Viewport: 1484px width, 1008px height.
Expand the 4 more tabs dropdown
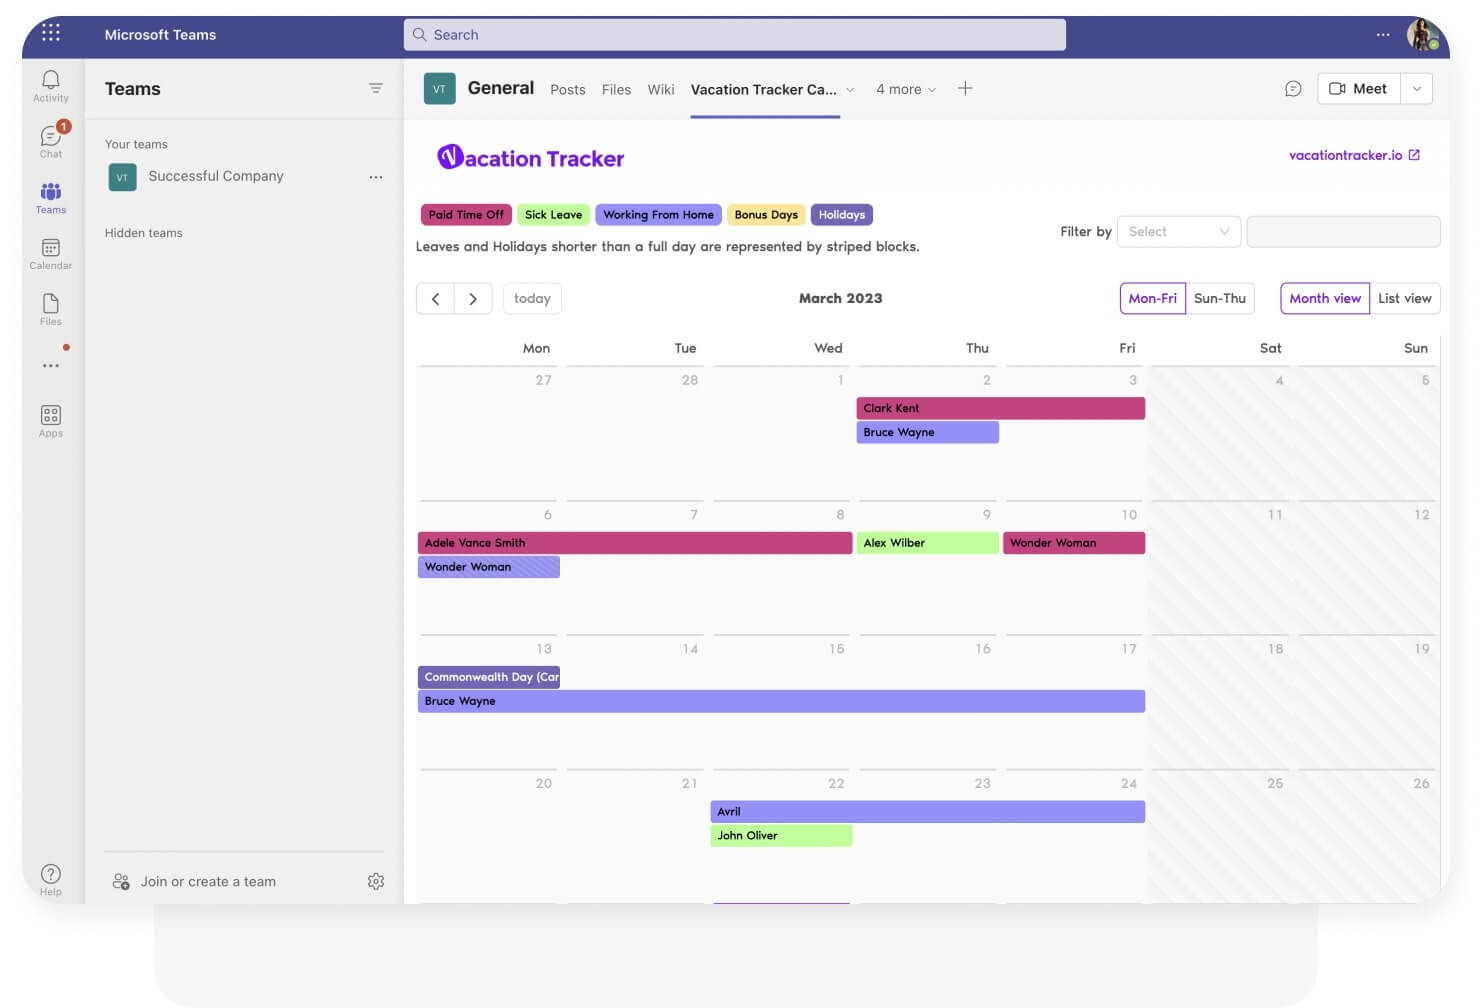pyautogui.click(x=906, y=89)
